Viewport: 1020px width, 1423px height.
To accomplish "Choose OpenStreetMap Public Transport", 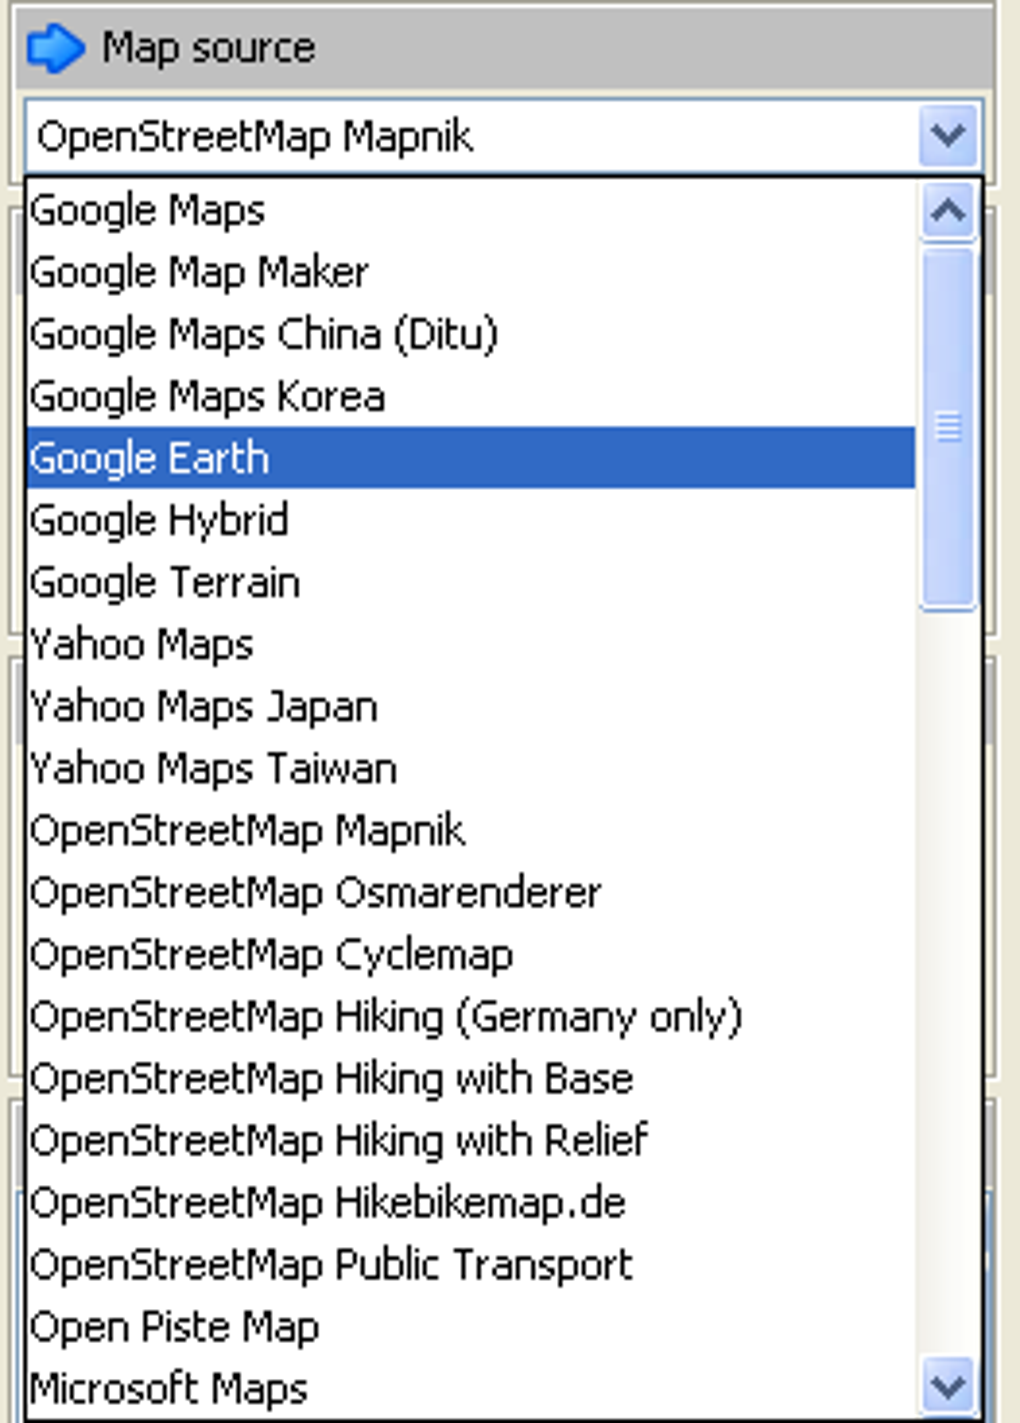I will [x=470, y=1264].
